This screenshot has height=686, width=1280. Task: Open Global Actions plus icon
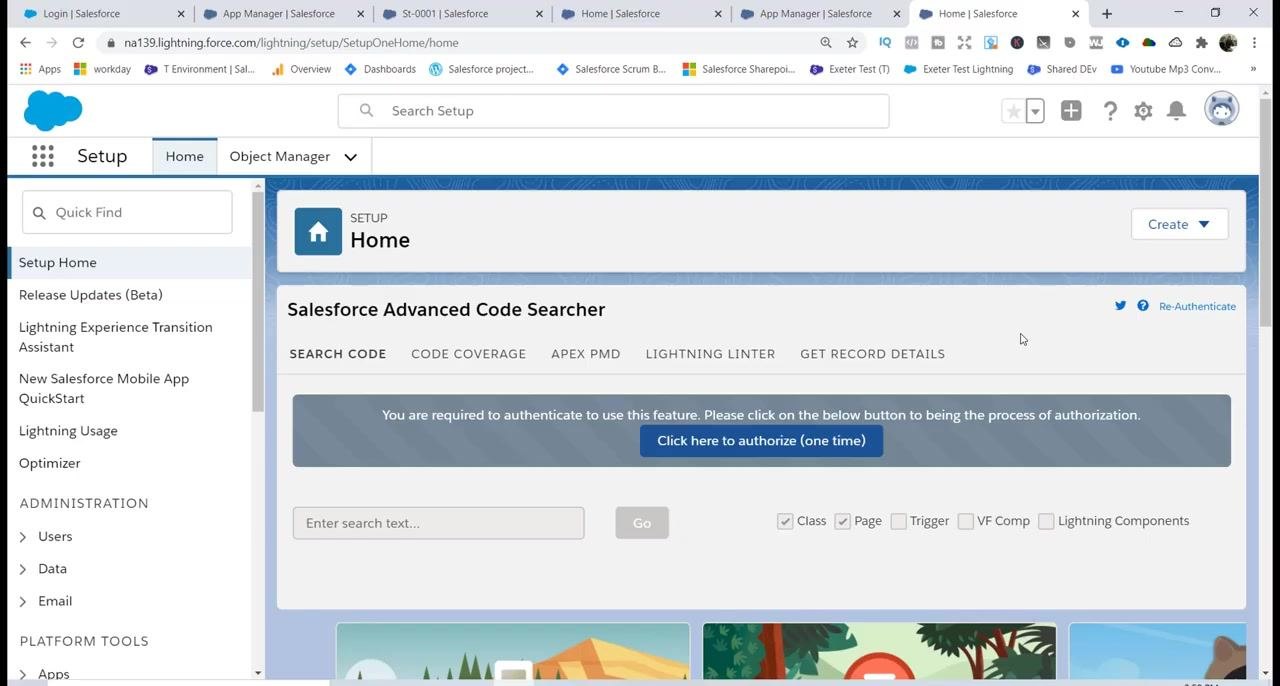[x=1071, y=111]
